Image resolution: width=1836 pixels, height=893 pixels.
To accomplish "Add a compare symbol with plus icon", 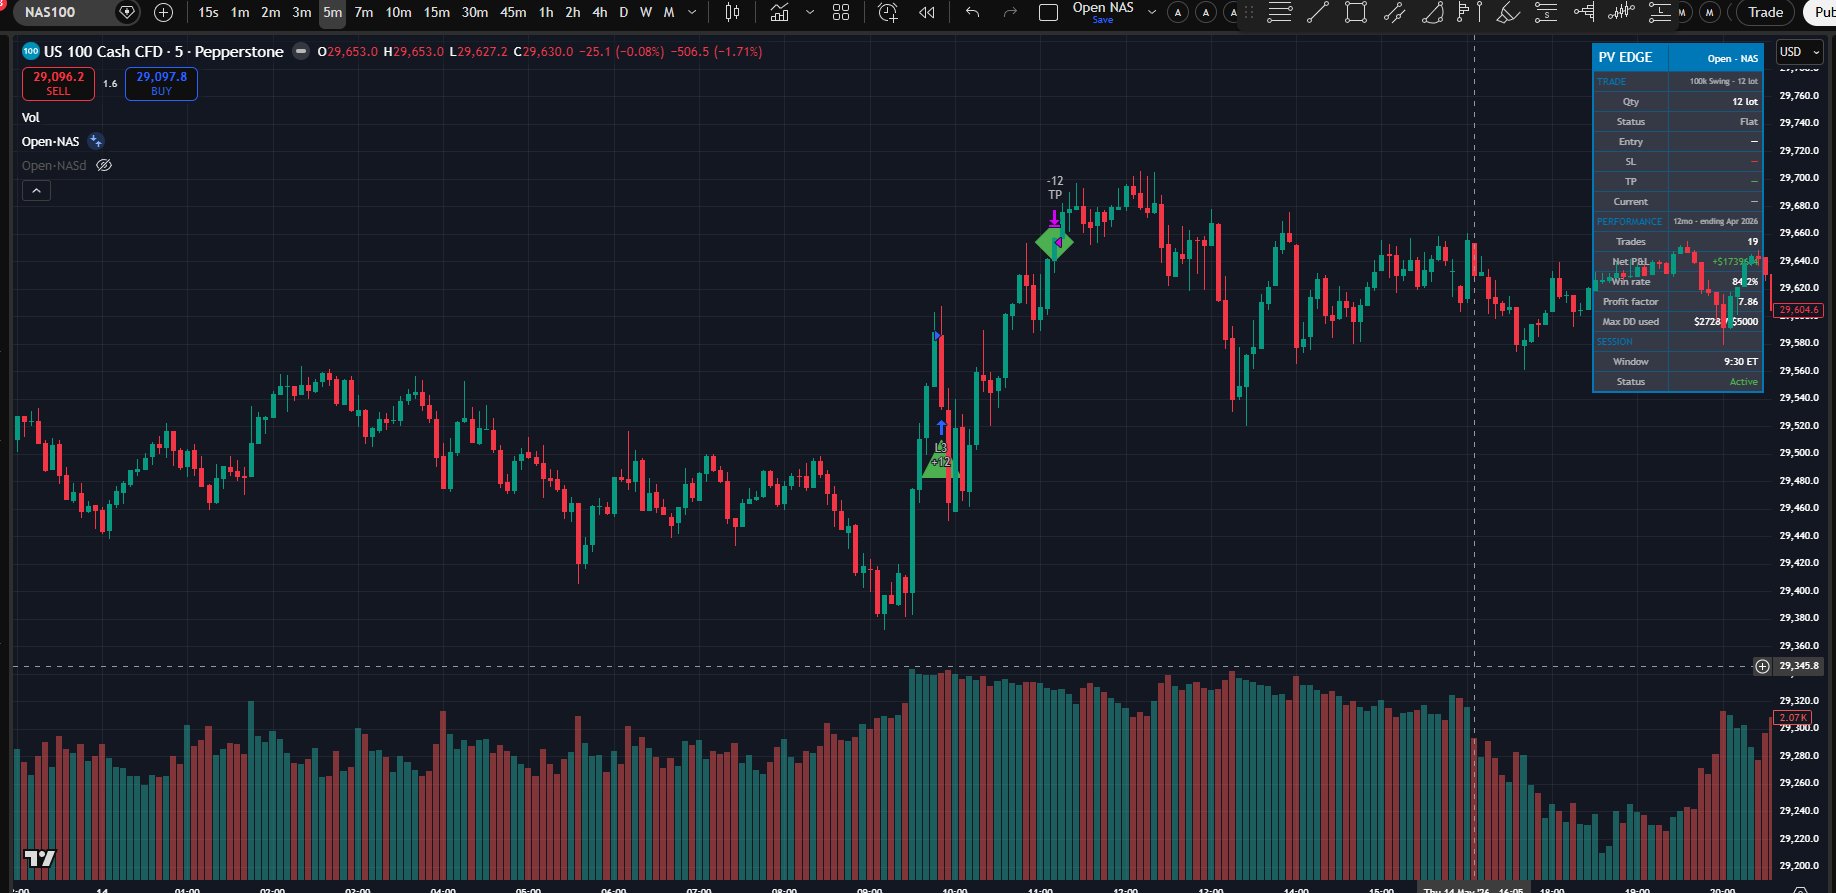I will [x=164, y=12].
